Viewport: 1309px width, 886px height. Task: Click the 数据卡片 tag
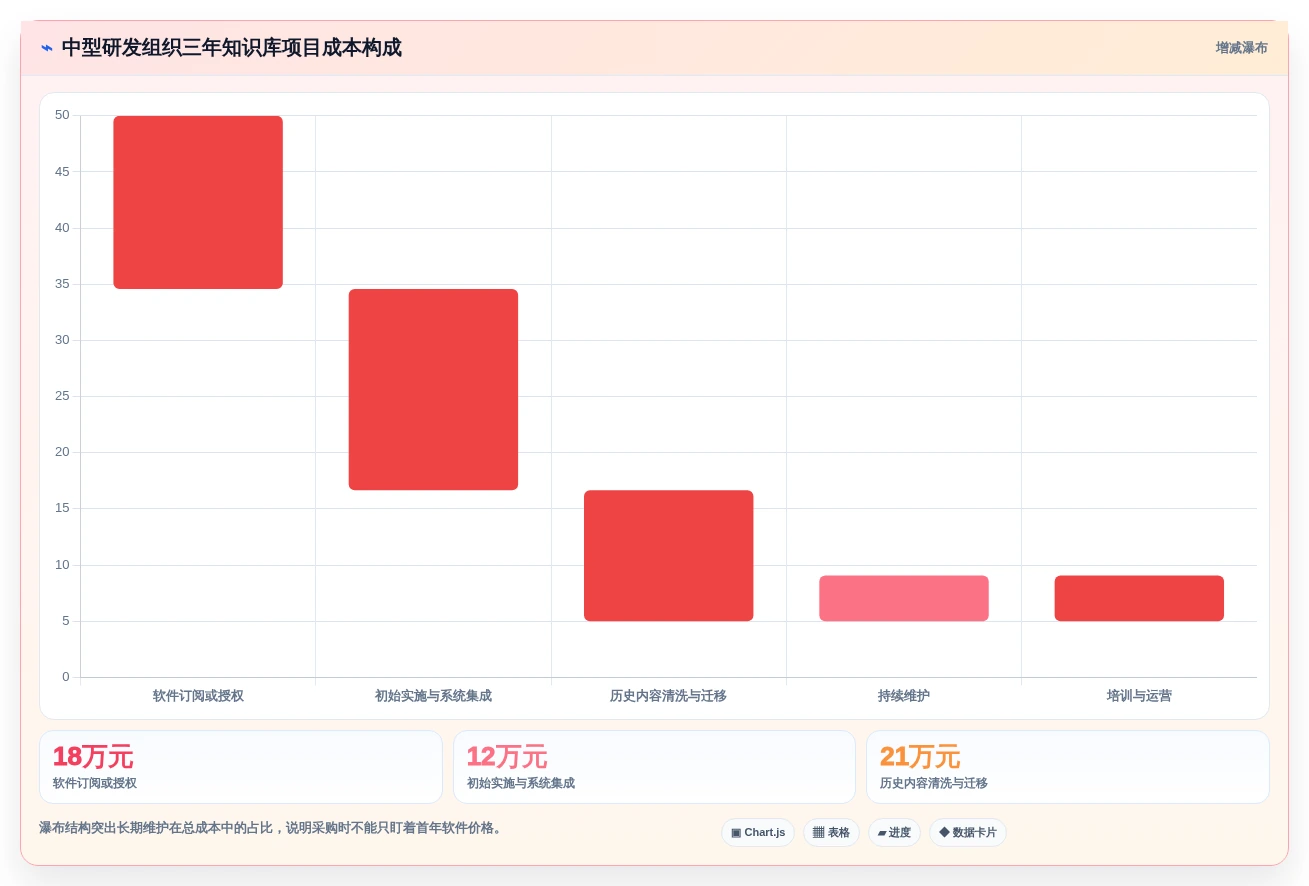tap(968, 832)
